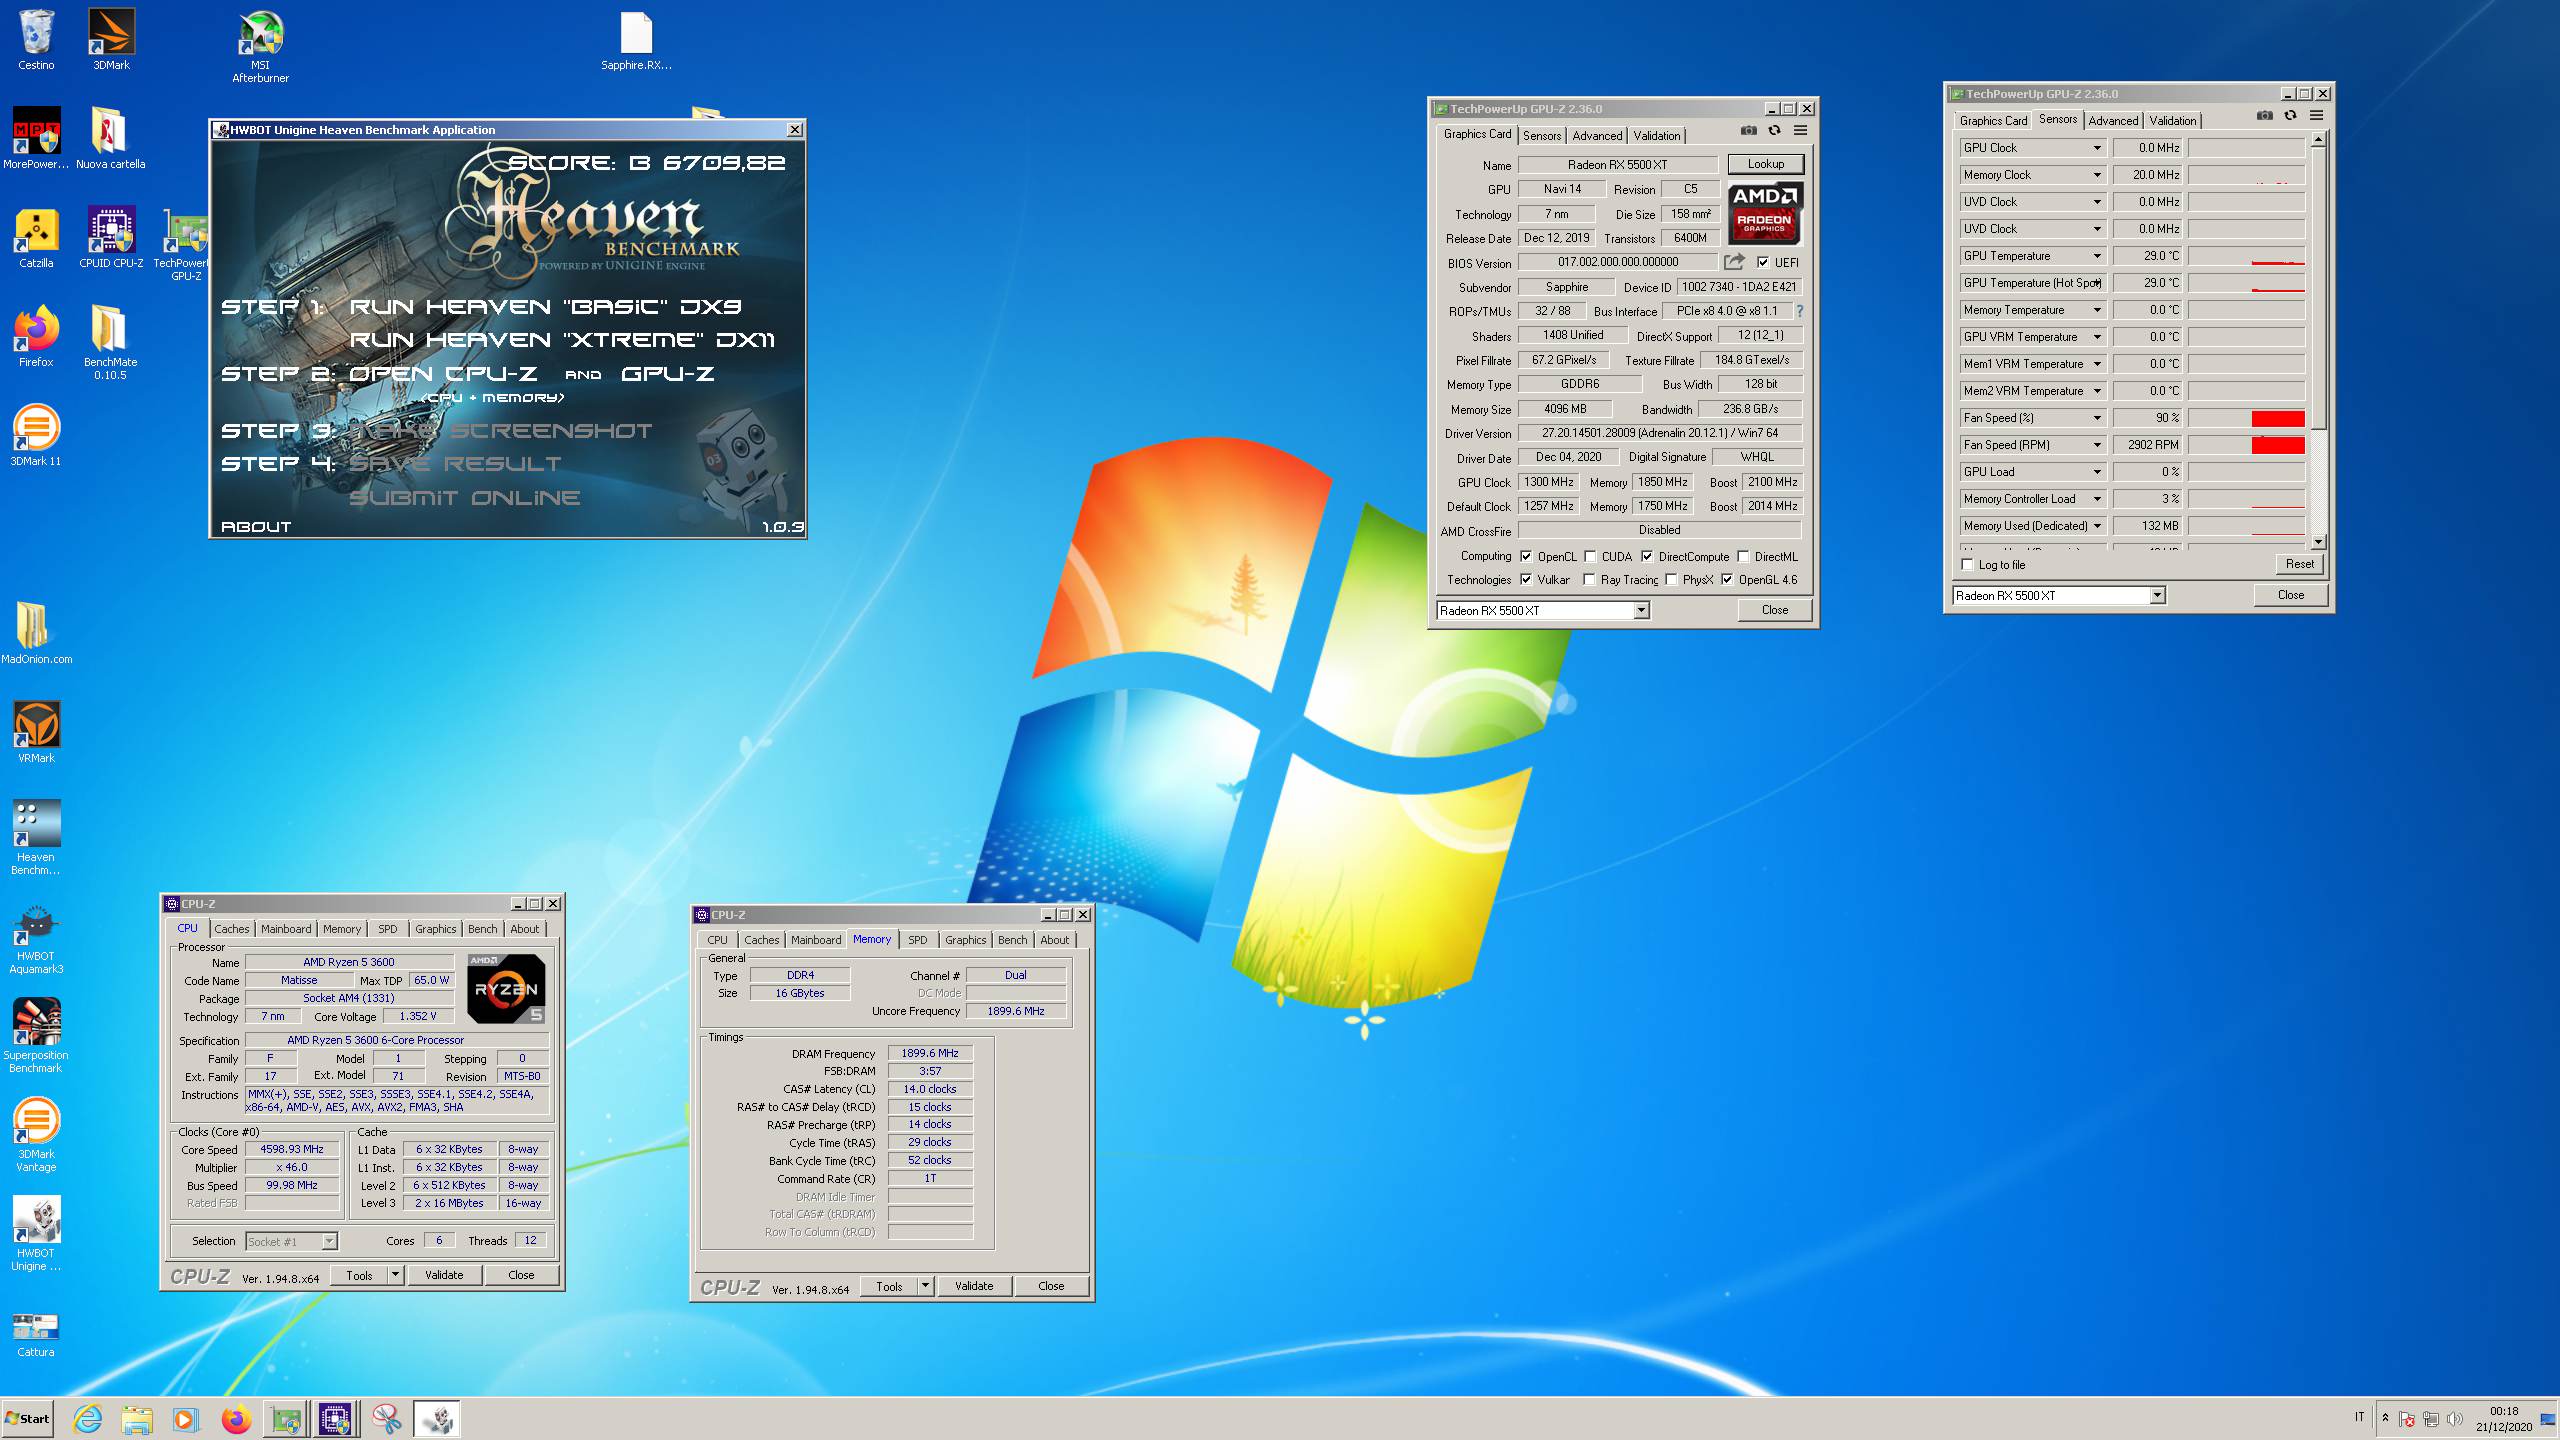The width and height of the screenshot is (2560, 1440).
Task: Toggle the Ray Tracing checkbox
Action: [1589, 579]
